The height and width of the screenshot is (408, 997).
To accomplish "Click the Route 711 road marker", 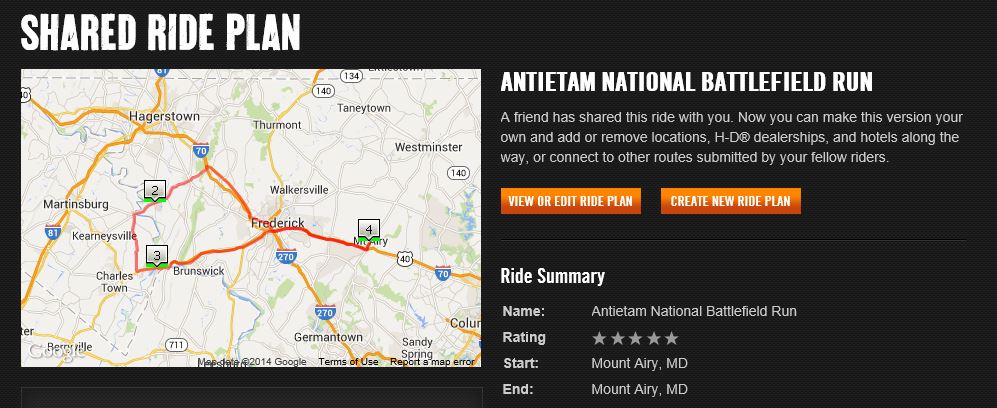I will (176, 345).
